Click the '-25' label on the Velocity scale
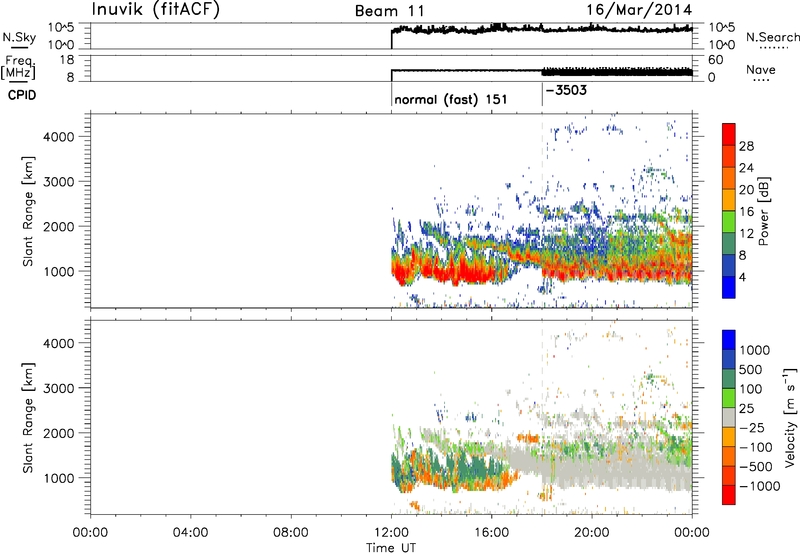Image resolution: width=800 pixels, height=554 pixels. tap(750, 427)
